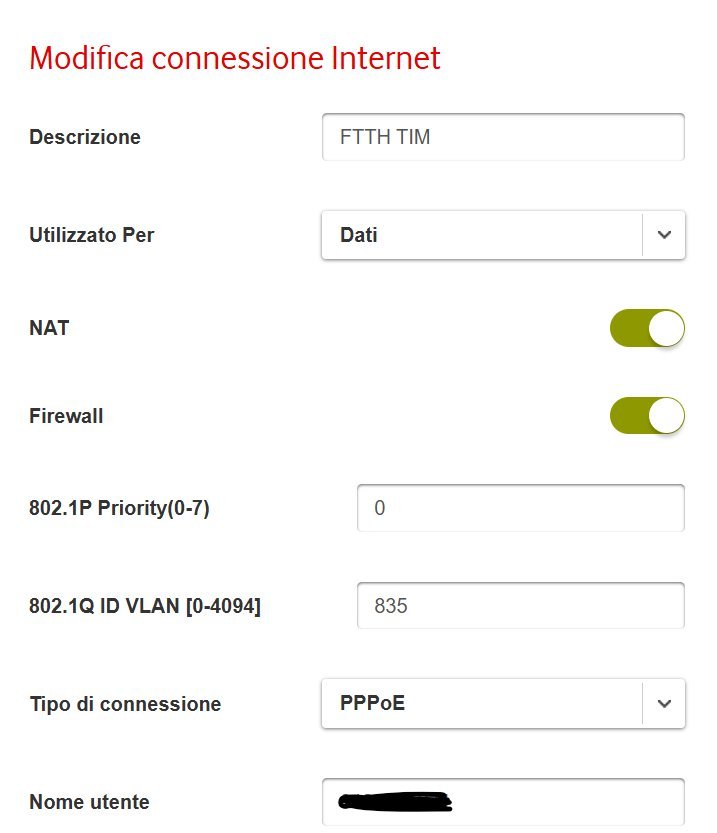
Task: Focus the 802.1P Priority input box
Action: point(520,508)
